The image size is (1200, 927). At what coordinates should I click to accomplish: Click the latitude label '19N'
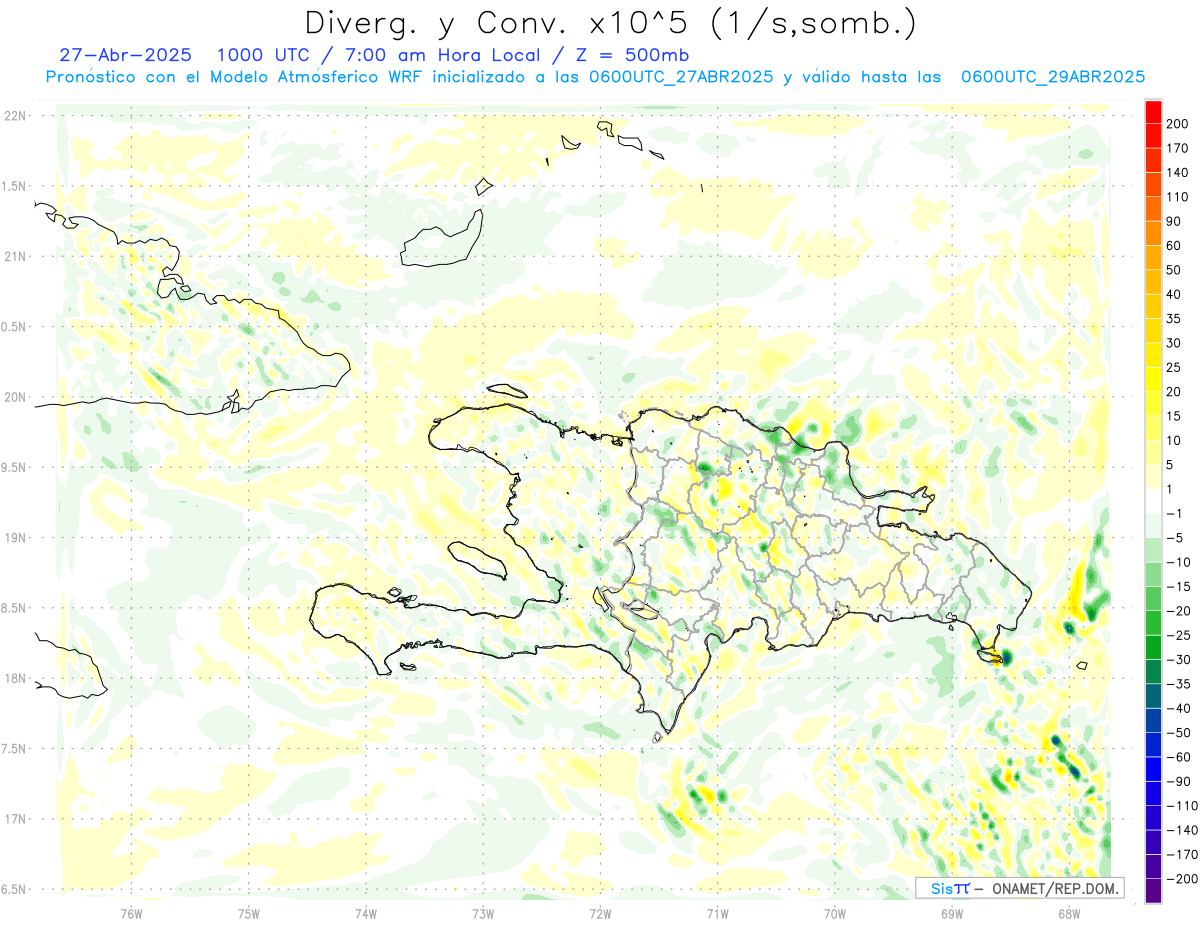[x=15, y=538]
